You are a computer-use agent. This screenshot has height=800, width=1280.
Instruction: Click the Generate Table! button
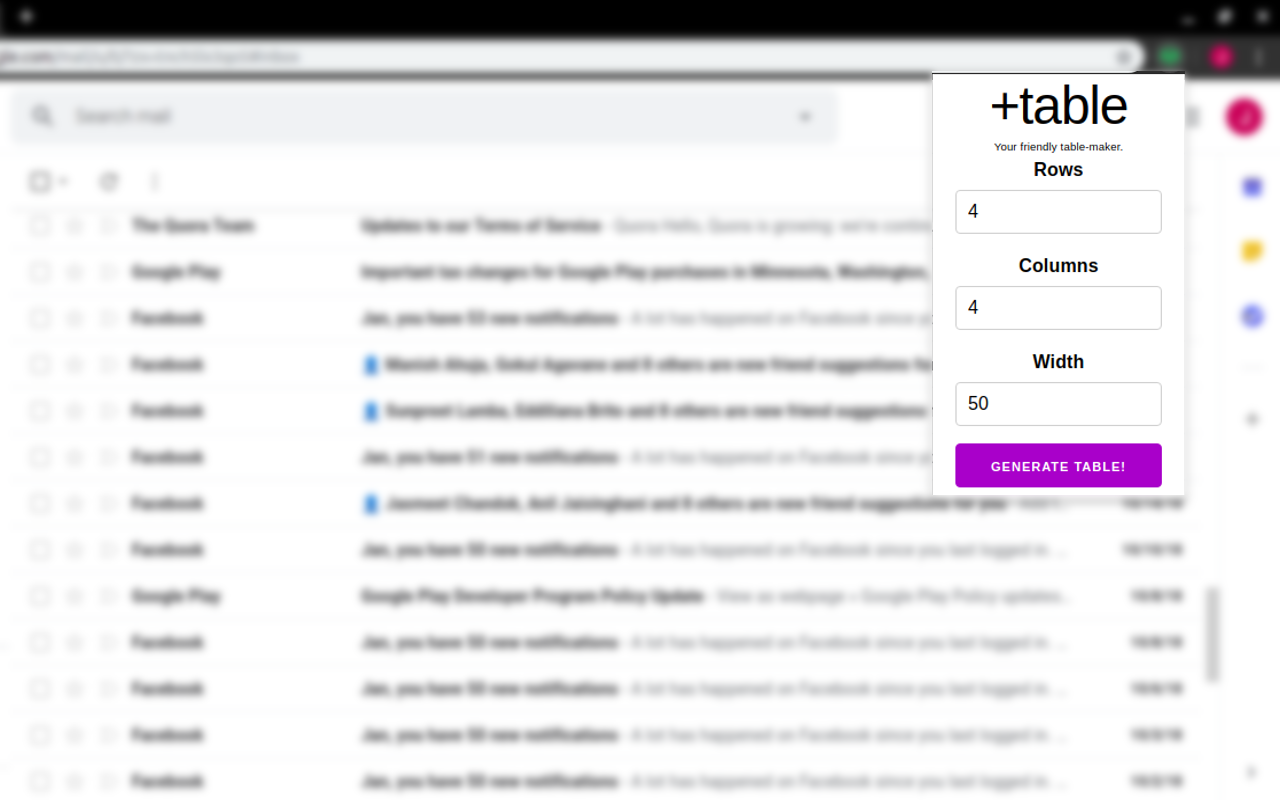point(1058,466)
